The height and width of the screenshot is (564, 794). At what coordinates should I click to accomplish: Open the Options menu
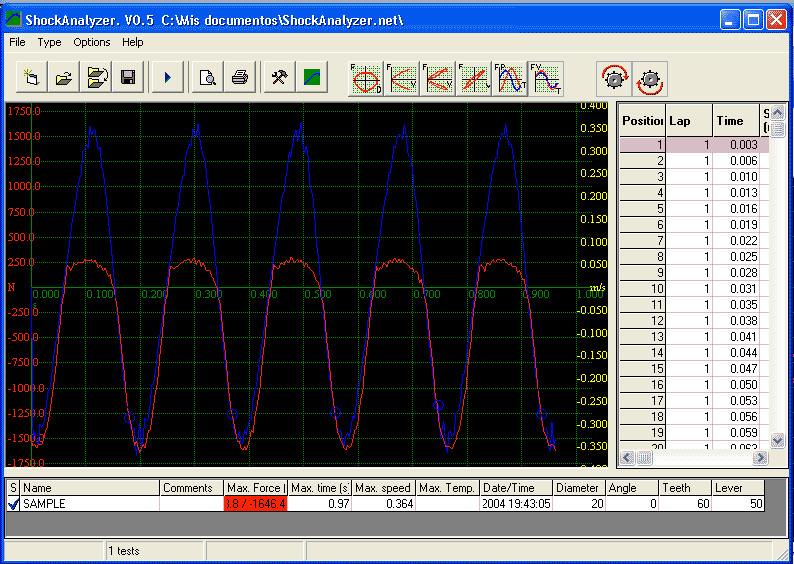[92, 42]
